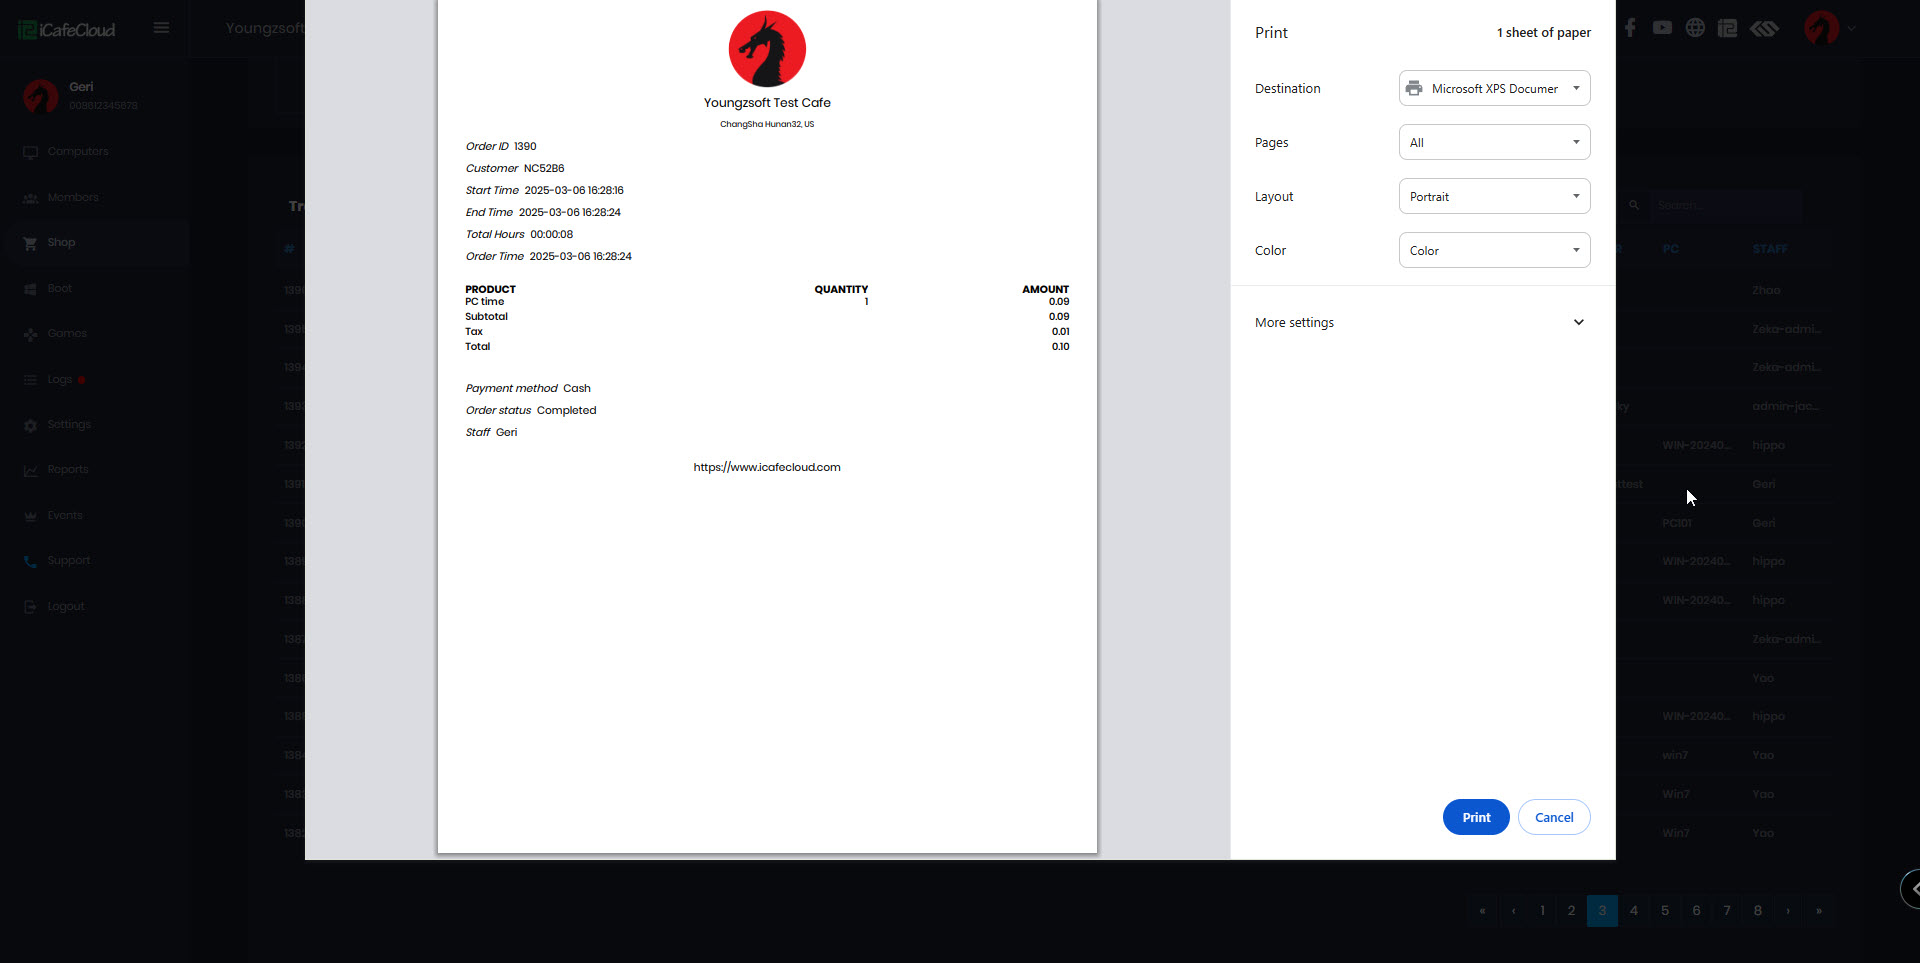Go to page 5 in the pagination

[x=1665, y=911]
